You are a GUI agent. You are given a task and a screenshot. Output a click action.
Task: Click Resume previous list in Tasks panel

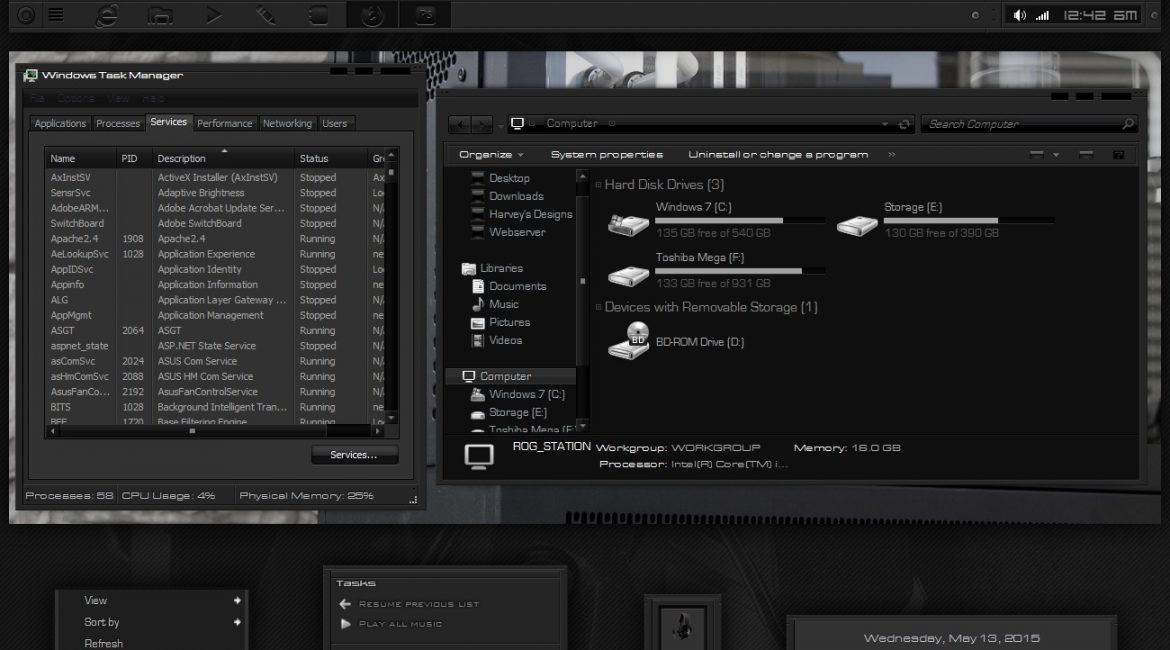(x=419, y=604)
